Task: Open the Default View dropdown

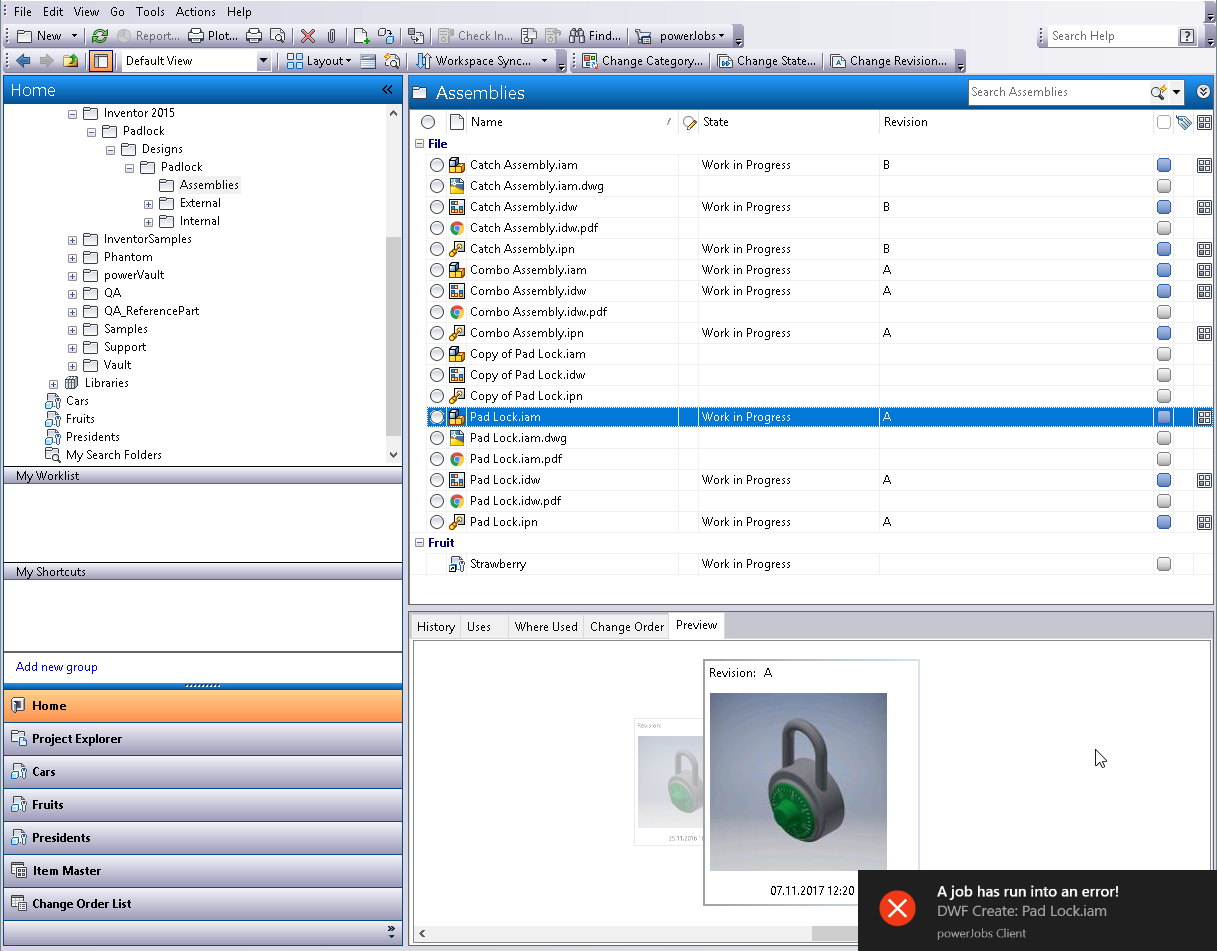Action: (264, 61)
